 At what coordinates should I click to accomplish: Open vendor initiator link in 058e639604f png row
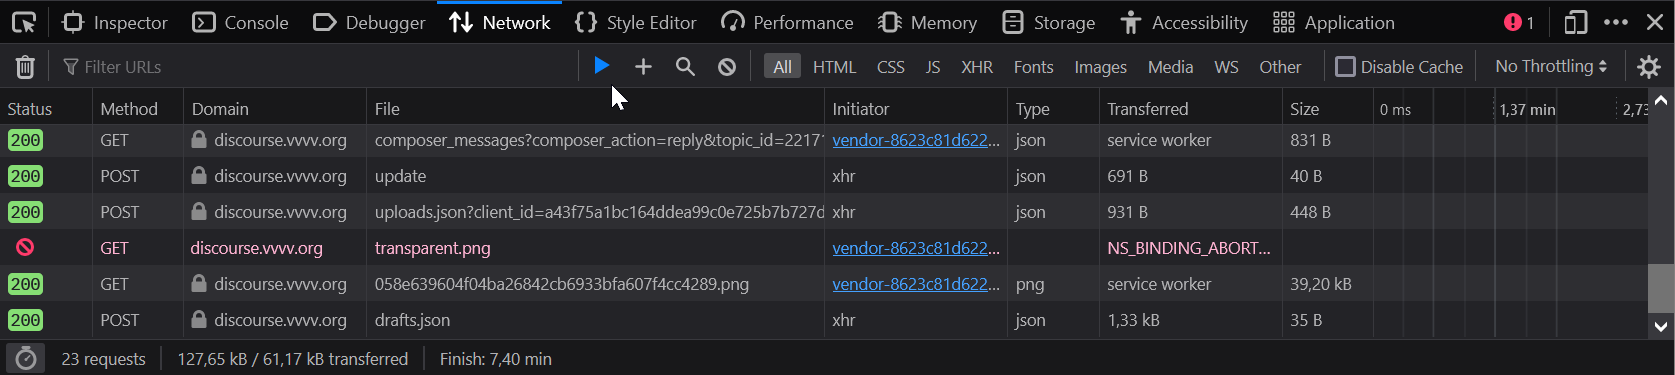pos(915,284)
